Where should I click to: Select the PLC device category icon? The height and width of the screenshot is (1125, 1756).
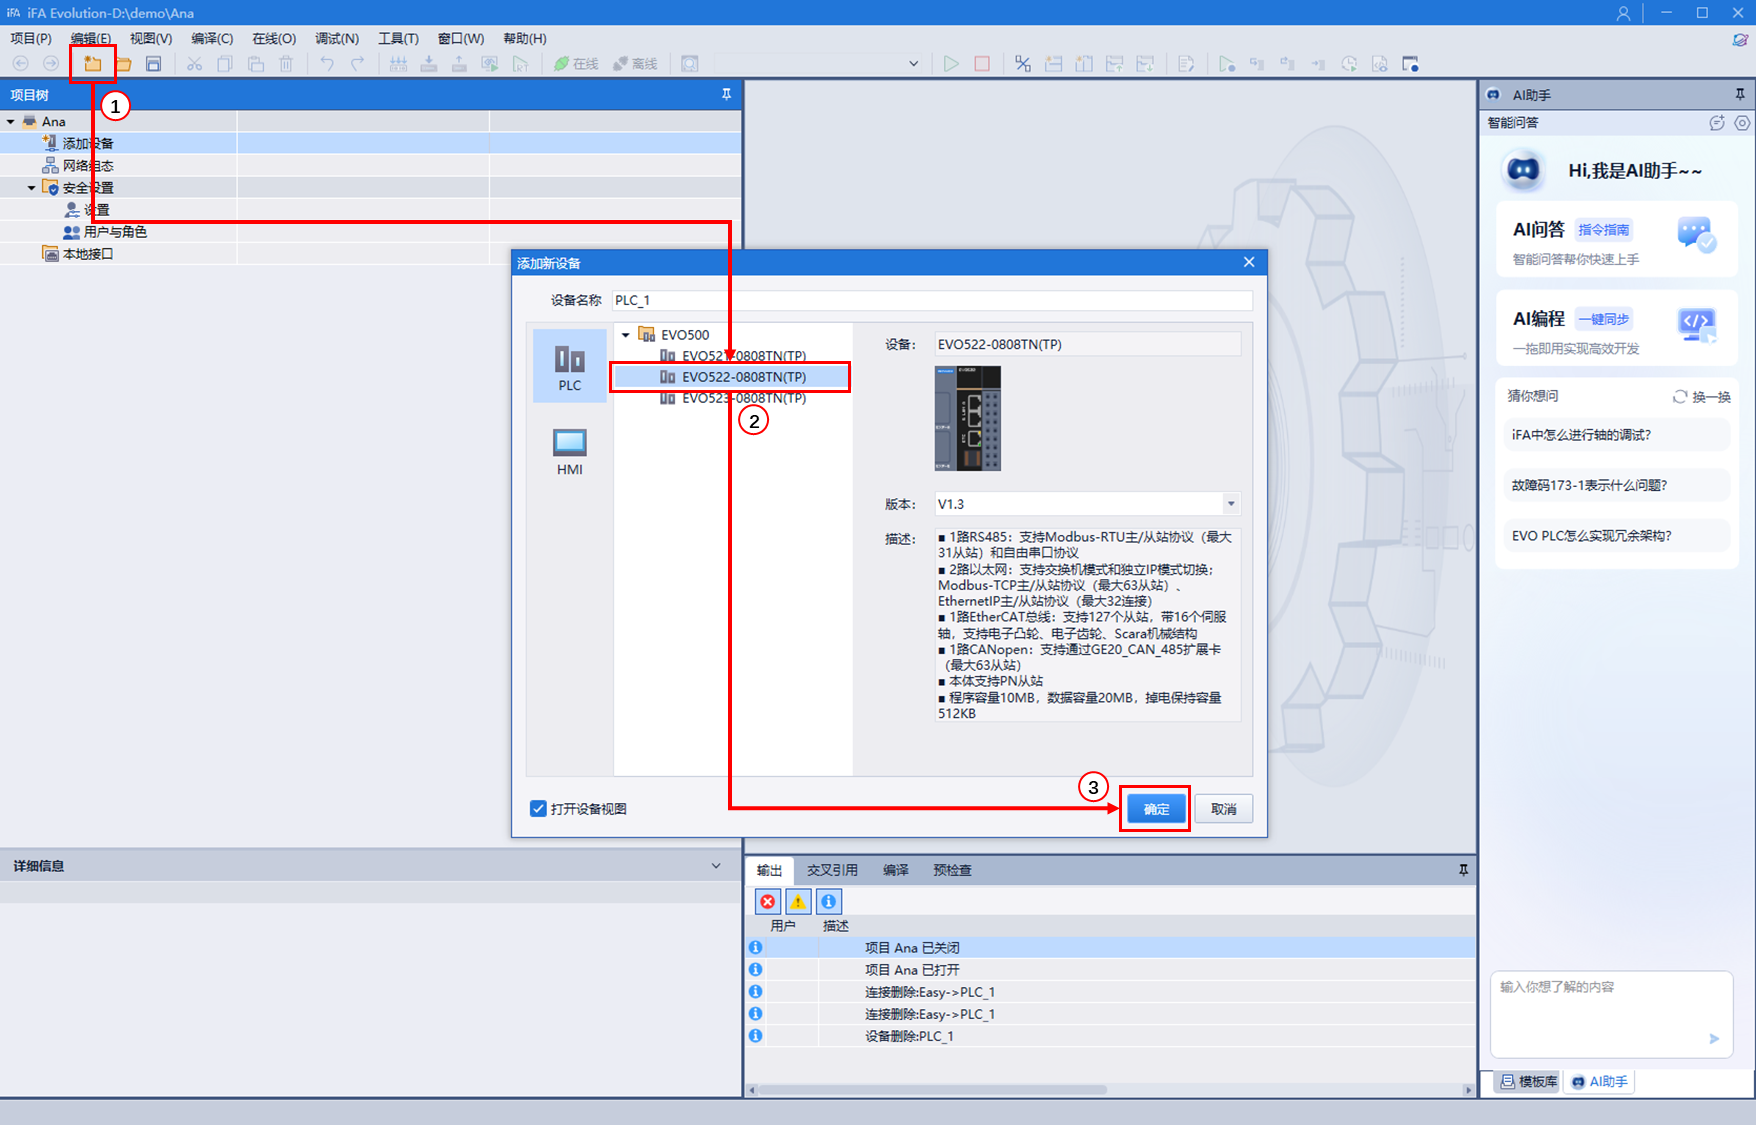569,366
